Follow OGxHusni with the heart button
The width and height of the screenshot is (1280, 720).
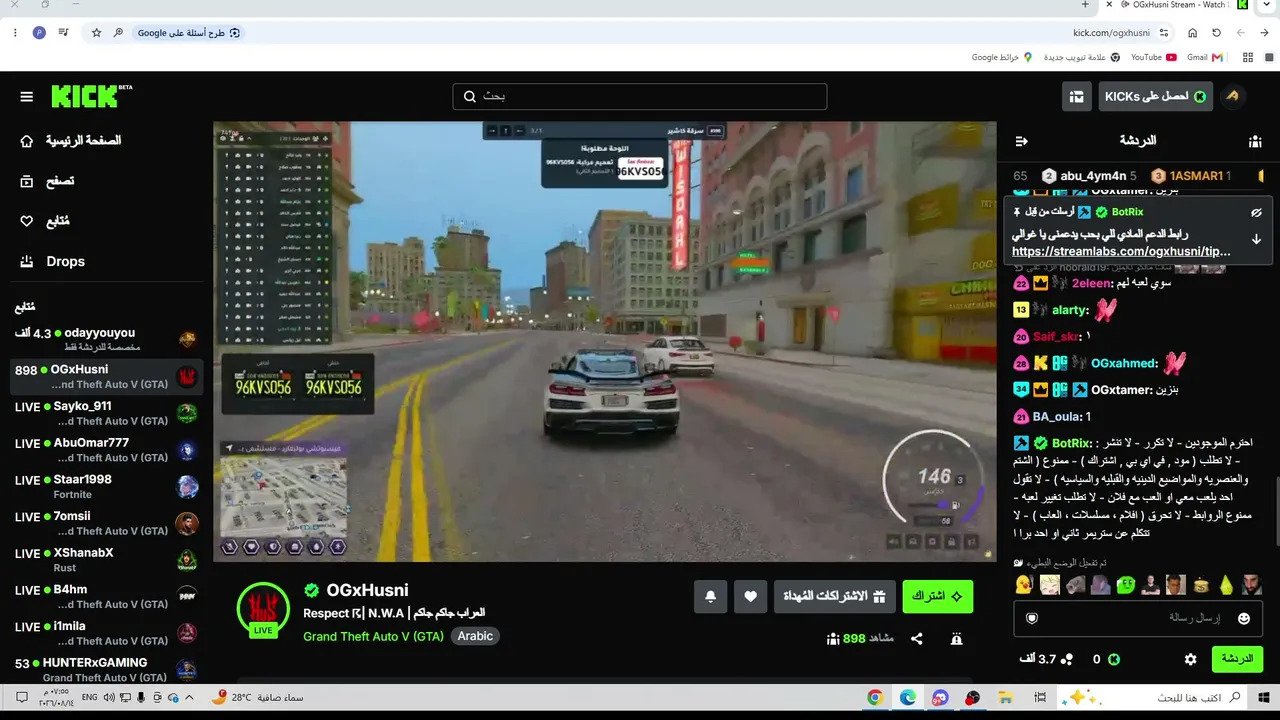(x=750, y=597)
